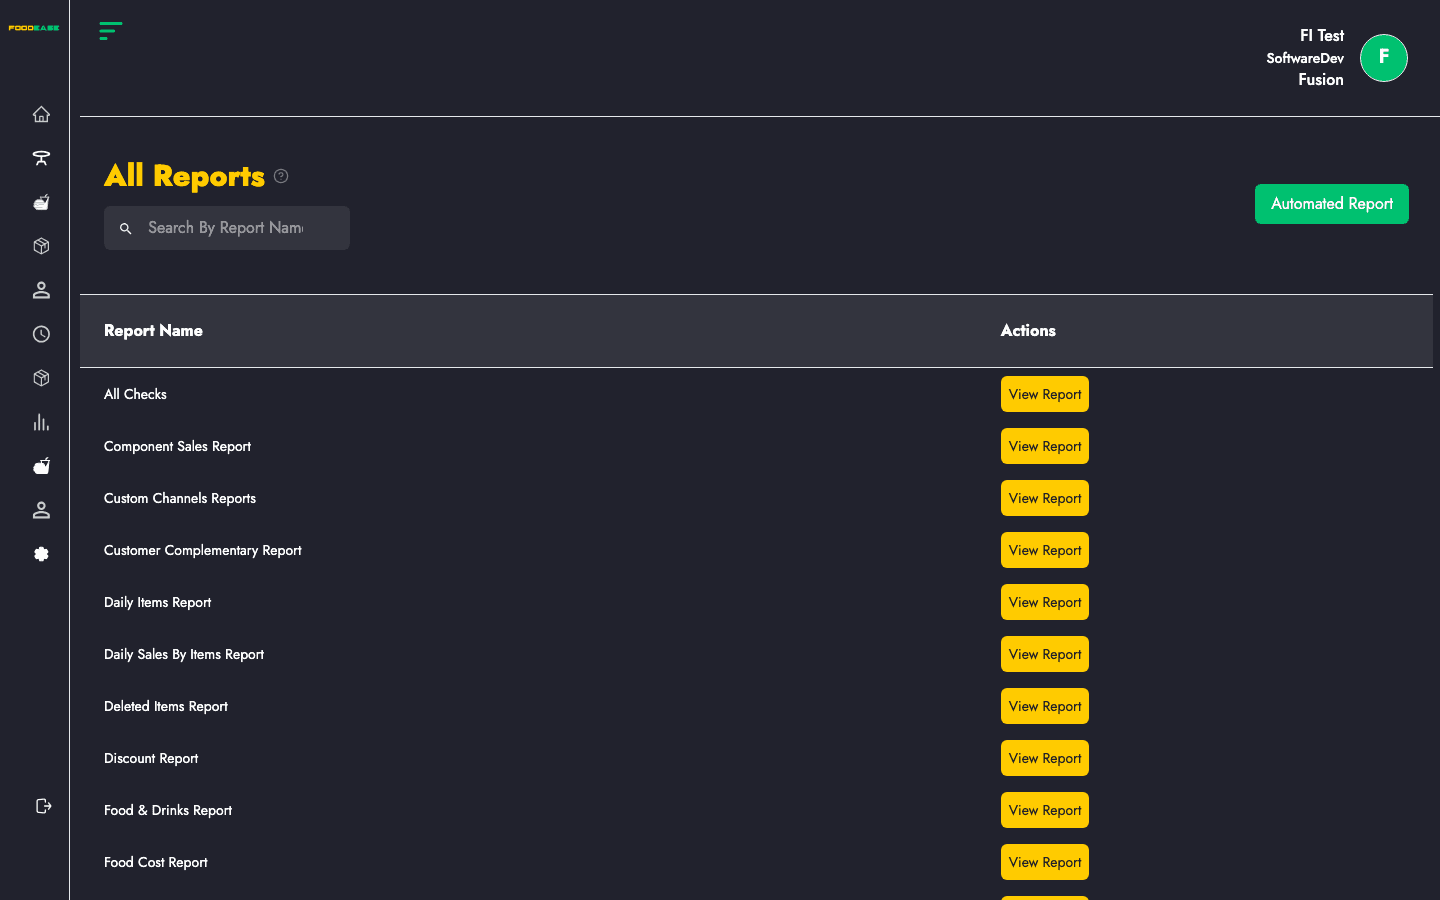Toggle the sidebar menu with hamburger icon
The height and width of the screenshot is (900, 1440).
111,31
